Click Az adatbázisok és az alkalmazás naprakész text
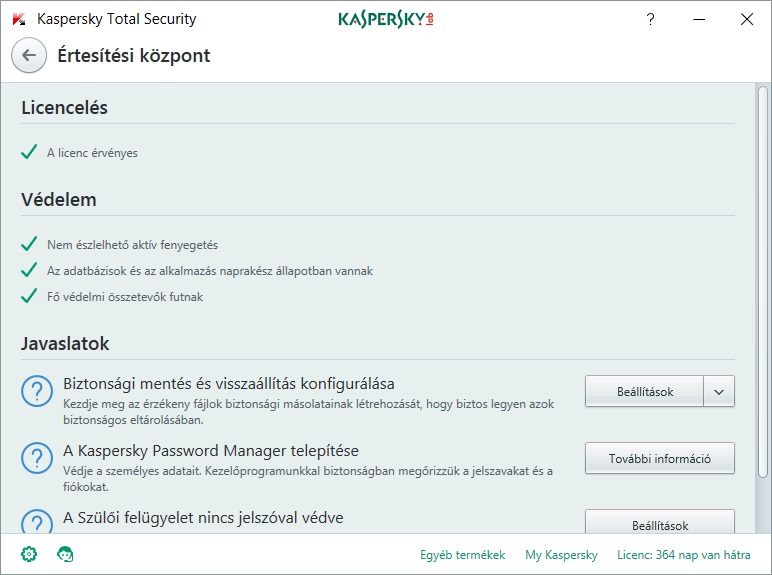772x575 pixels. [210, 271]
